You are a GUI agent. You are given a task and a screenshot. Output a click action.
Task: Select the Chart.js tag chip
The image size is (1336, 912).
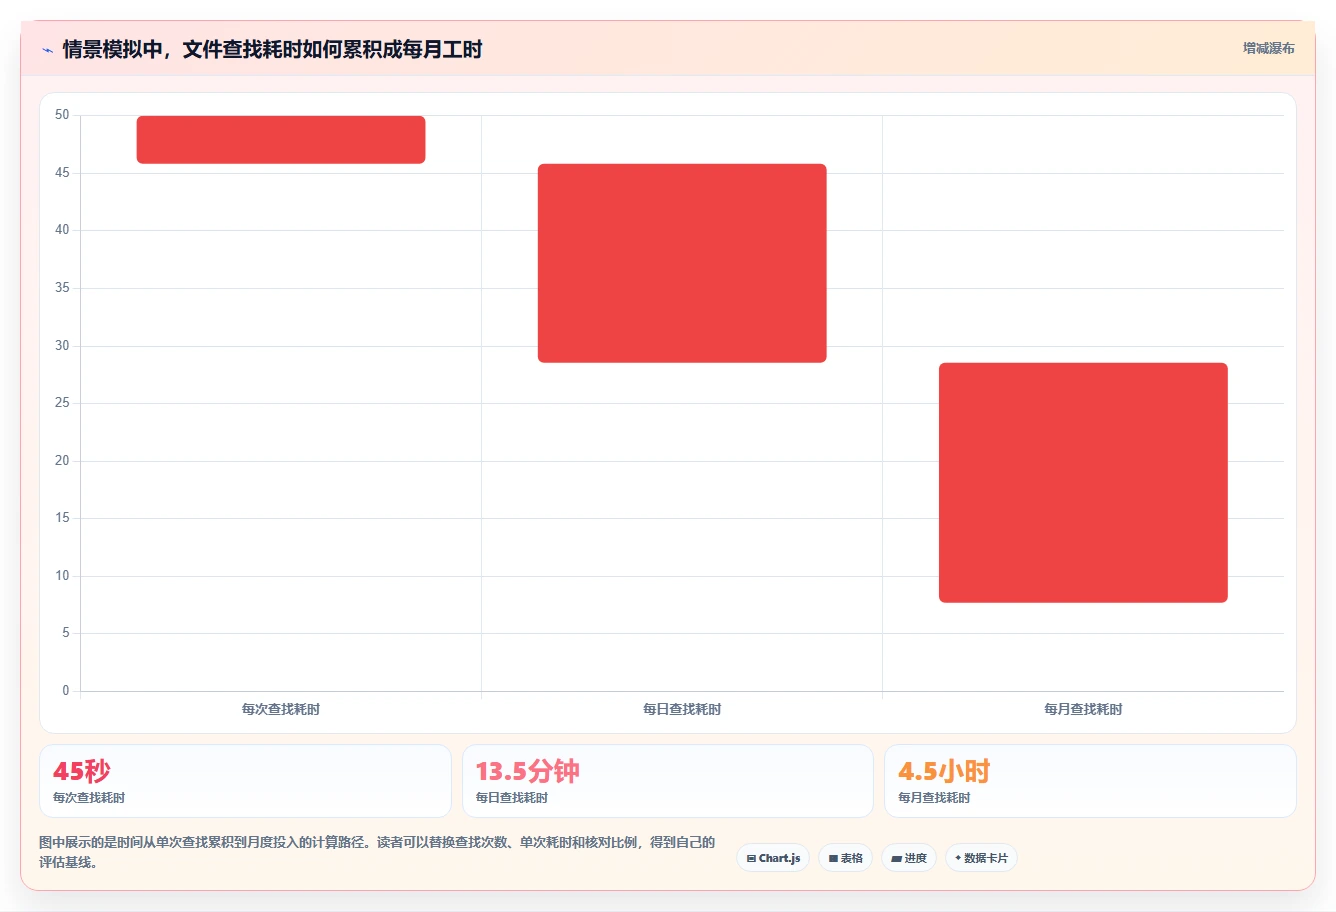[x=773, y=858]
